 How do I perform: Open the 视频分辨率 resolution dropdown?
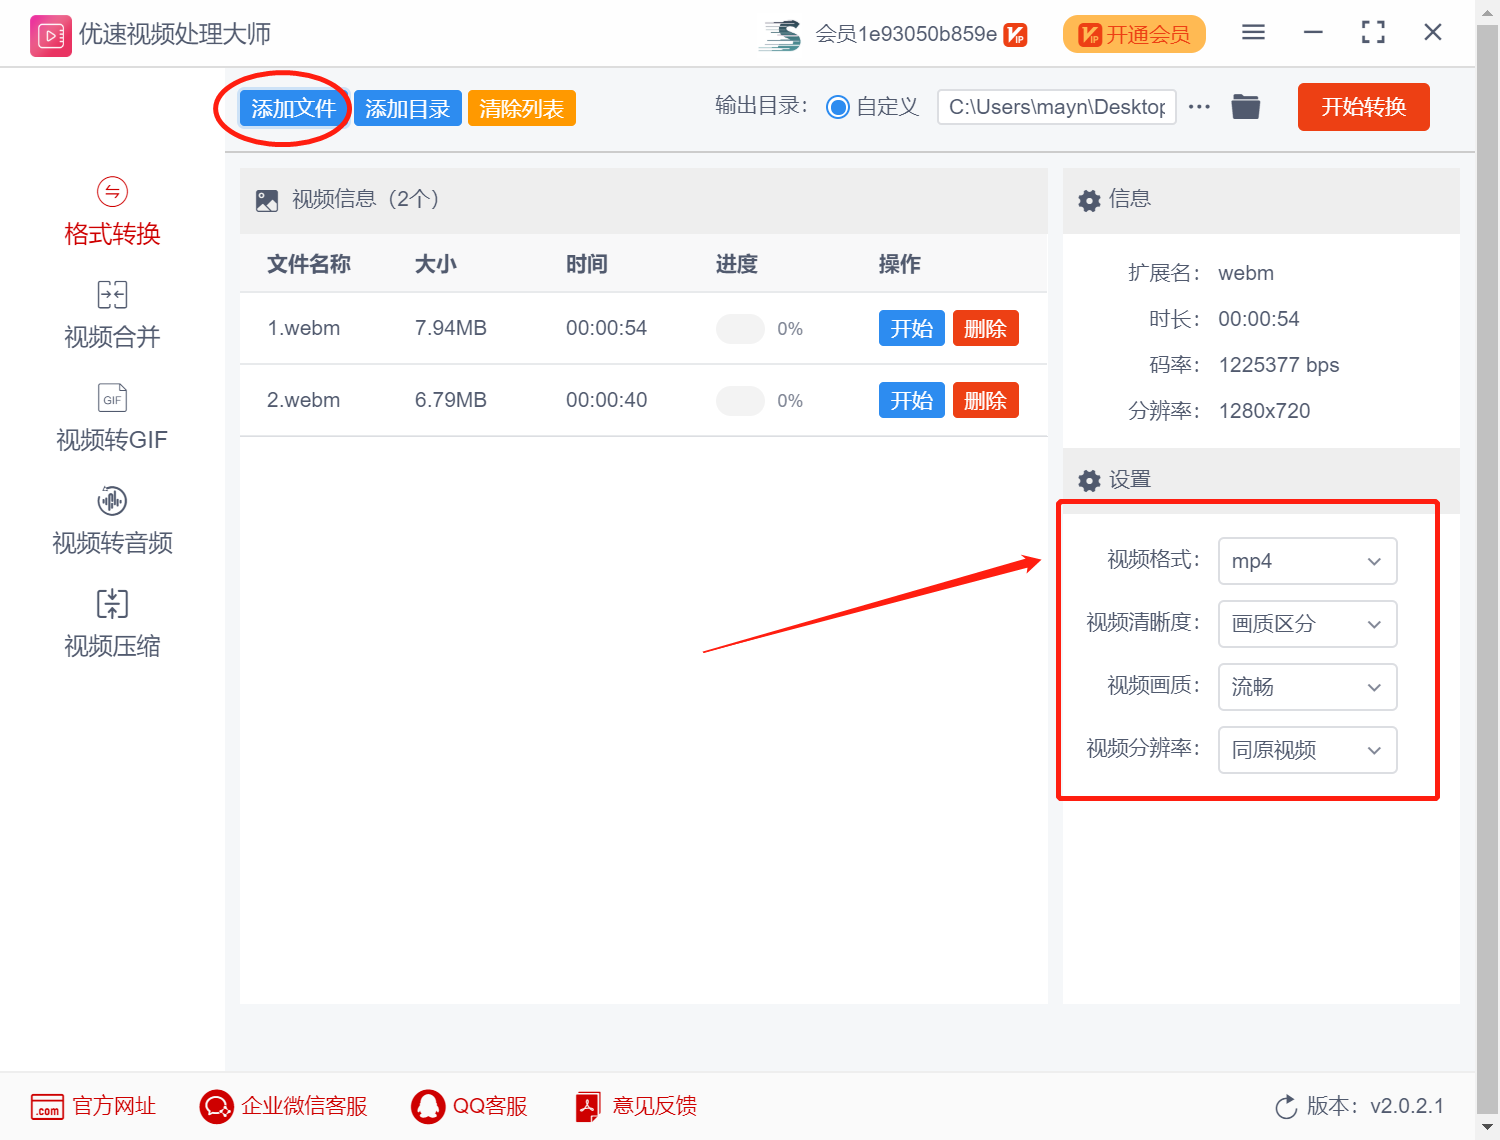pos(1307,750)
